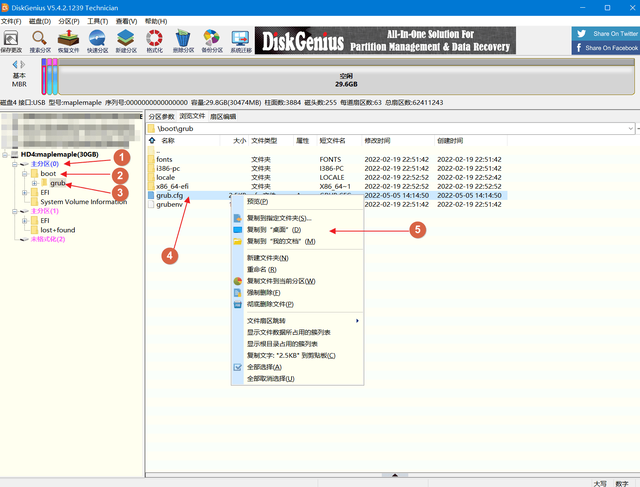Go to previous disk with left arrow

tap(15, 64)
